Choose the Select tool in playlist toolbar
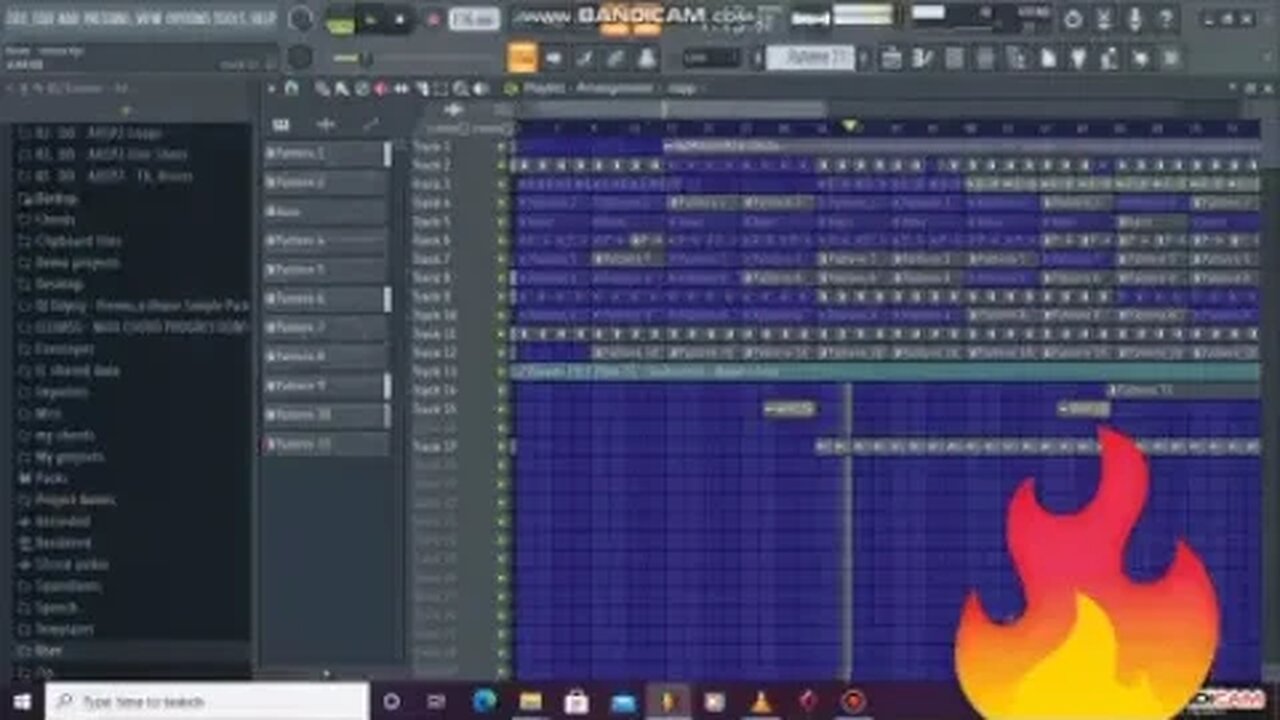This screenshot has height=720, width=1280. tap(441, 88)
